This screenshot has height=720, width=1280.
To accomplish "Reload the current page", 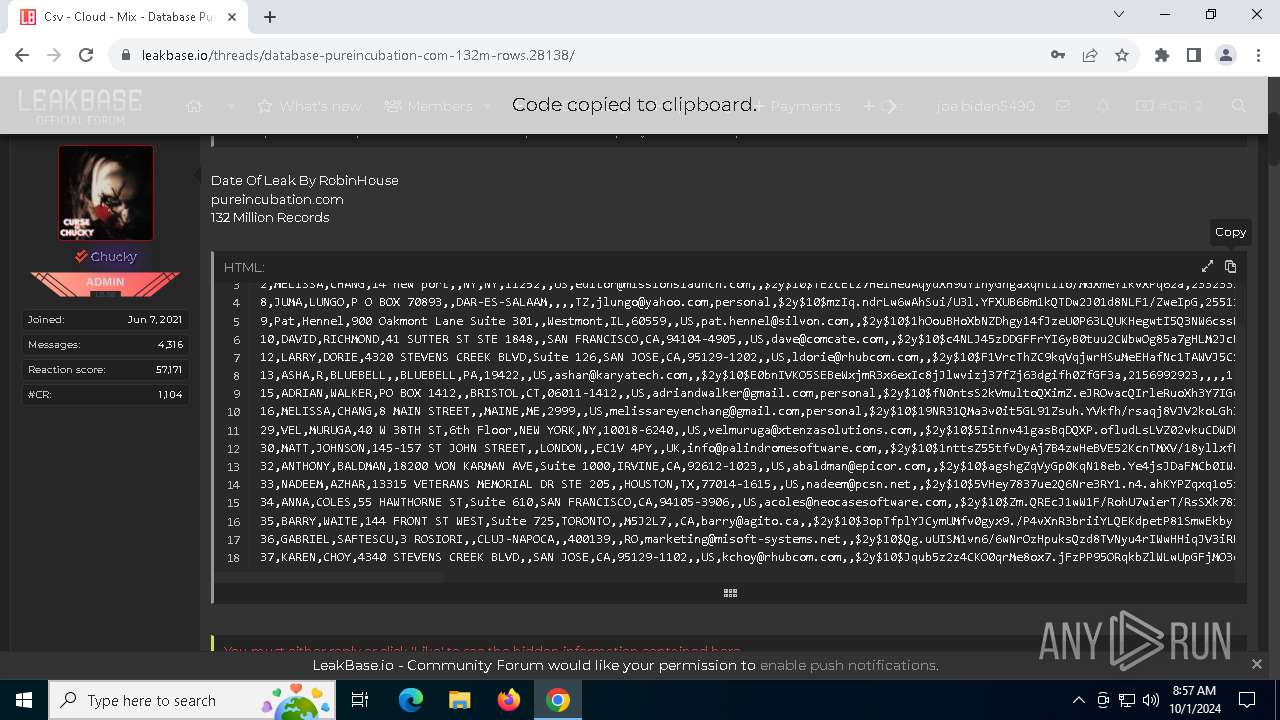I will [x=86, y=55].
